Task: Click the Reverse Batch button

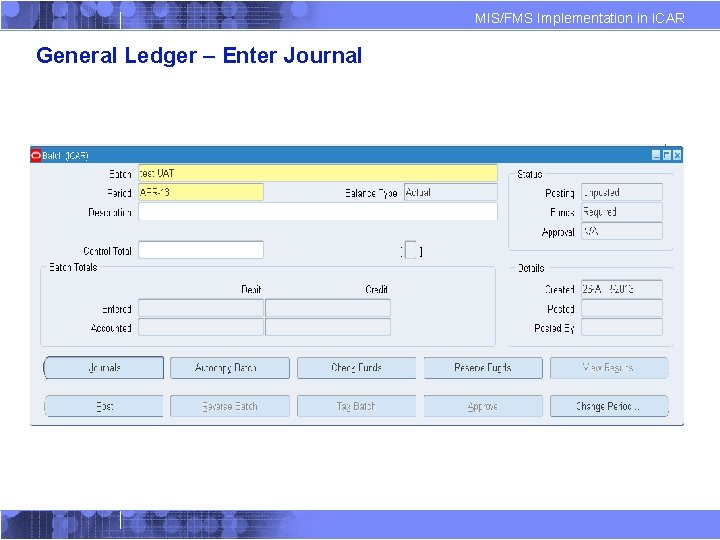Action: [230, 406]
